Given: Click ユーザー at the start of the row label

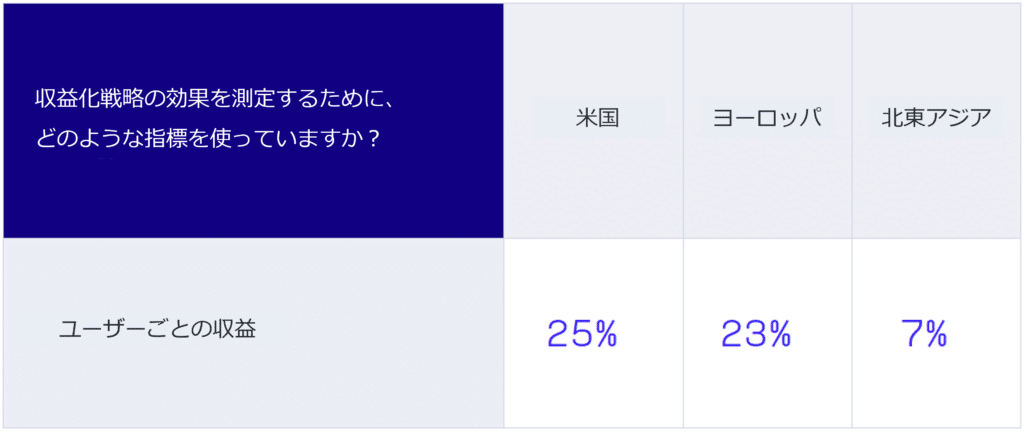Looking at the screenshot, I should [x=102, y=330].
